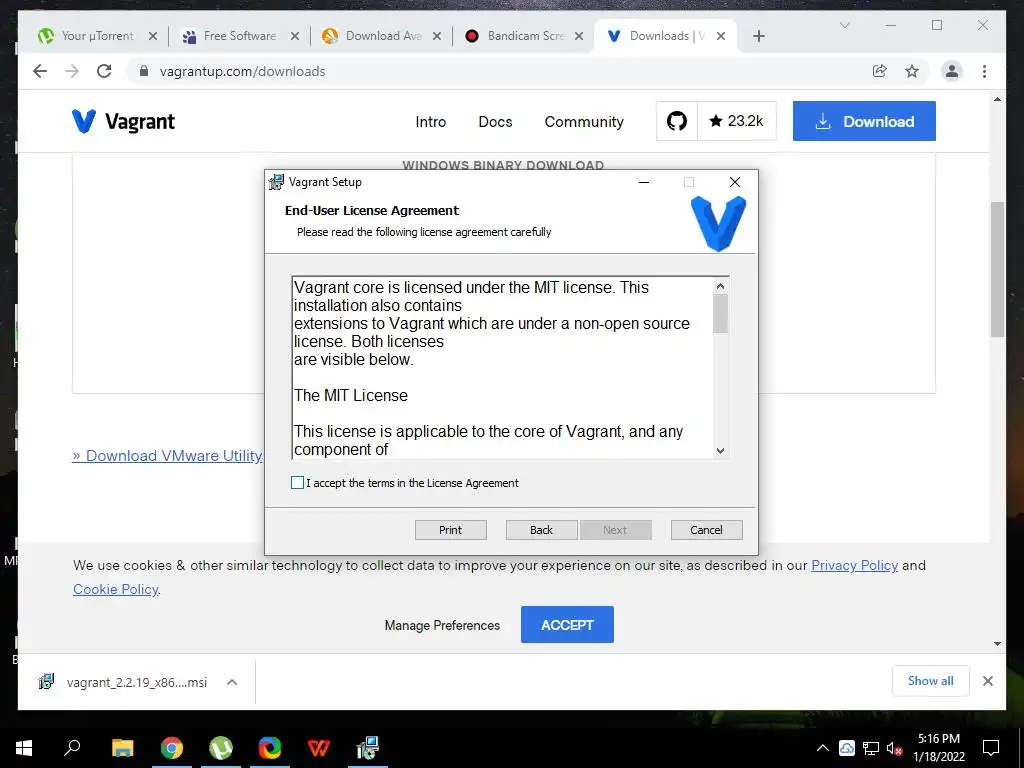
Task: Open µTorrent from the taskbar
Action: (x=221, y=748)
